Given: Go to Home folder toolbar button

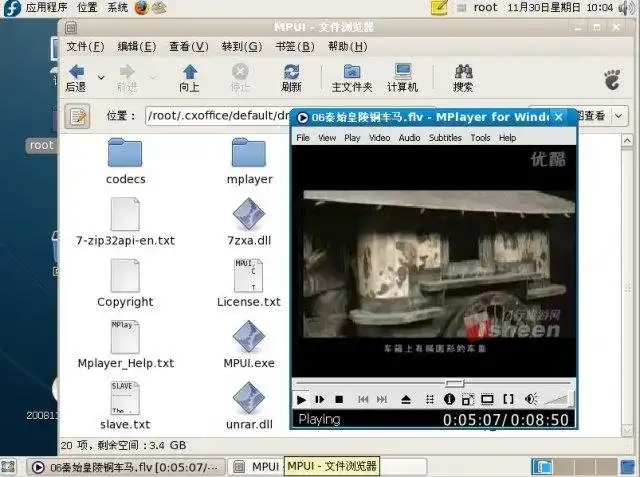Looking at the screenshot, I should click(x=352, y=78).
